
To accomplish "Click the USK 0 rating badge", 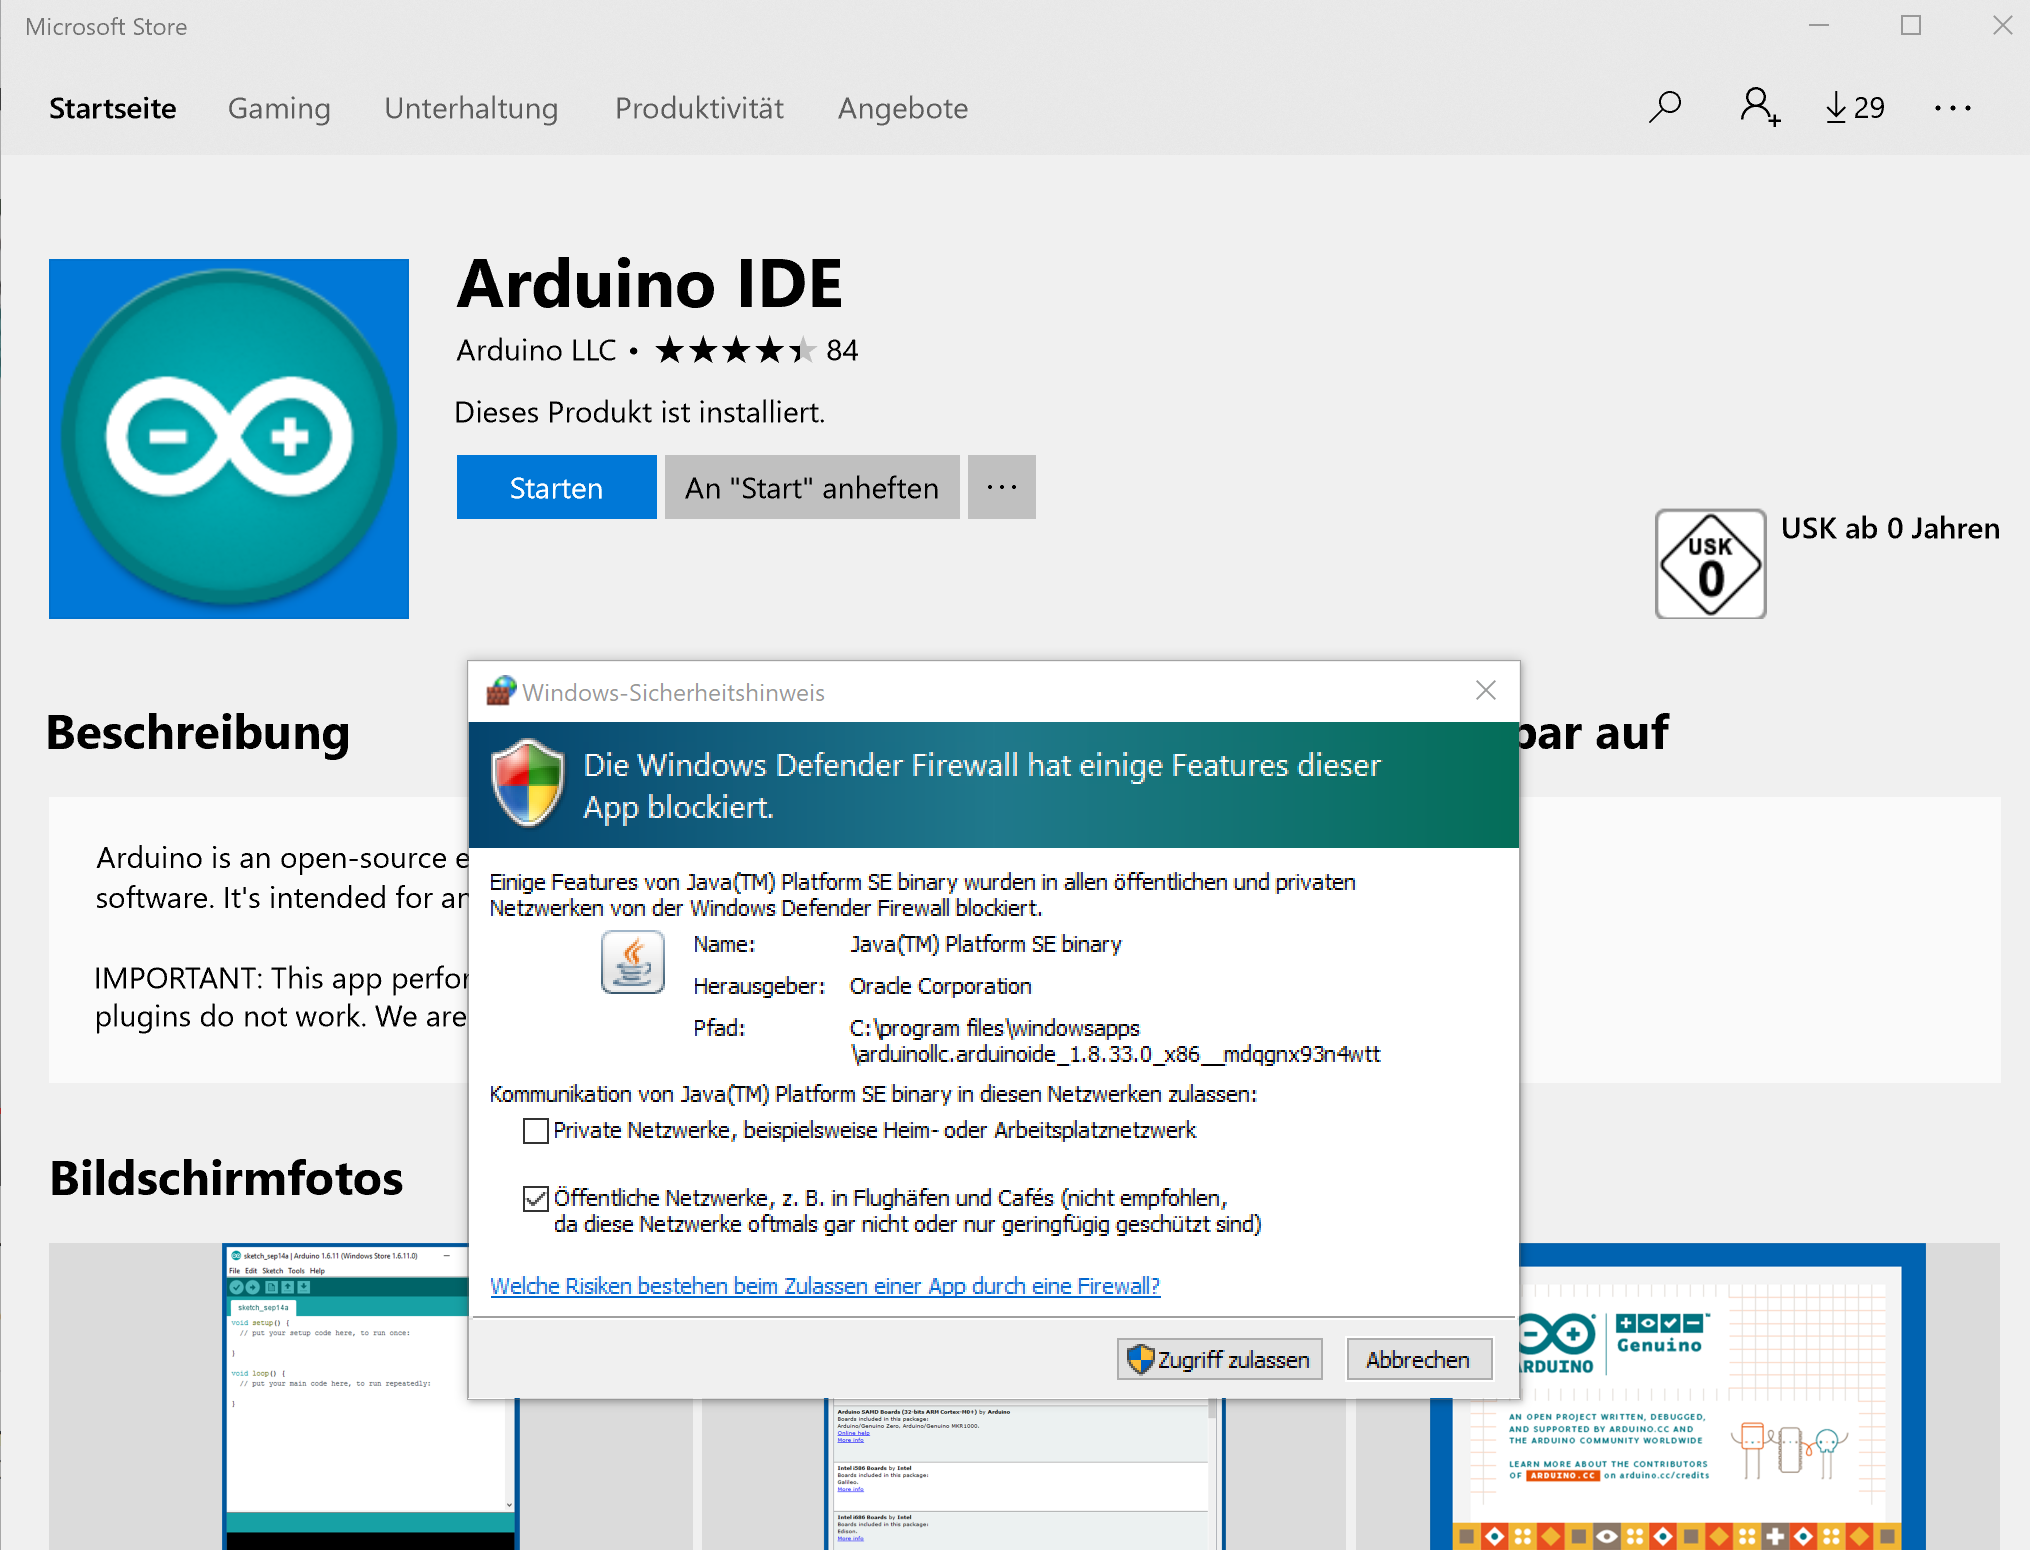I will pos(1710,563).
